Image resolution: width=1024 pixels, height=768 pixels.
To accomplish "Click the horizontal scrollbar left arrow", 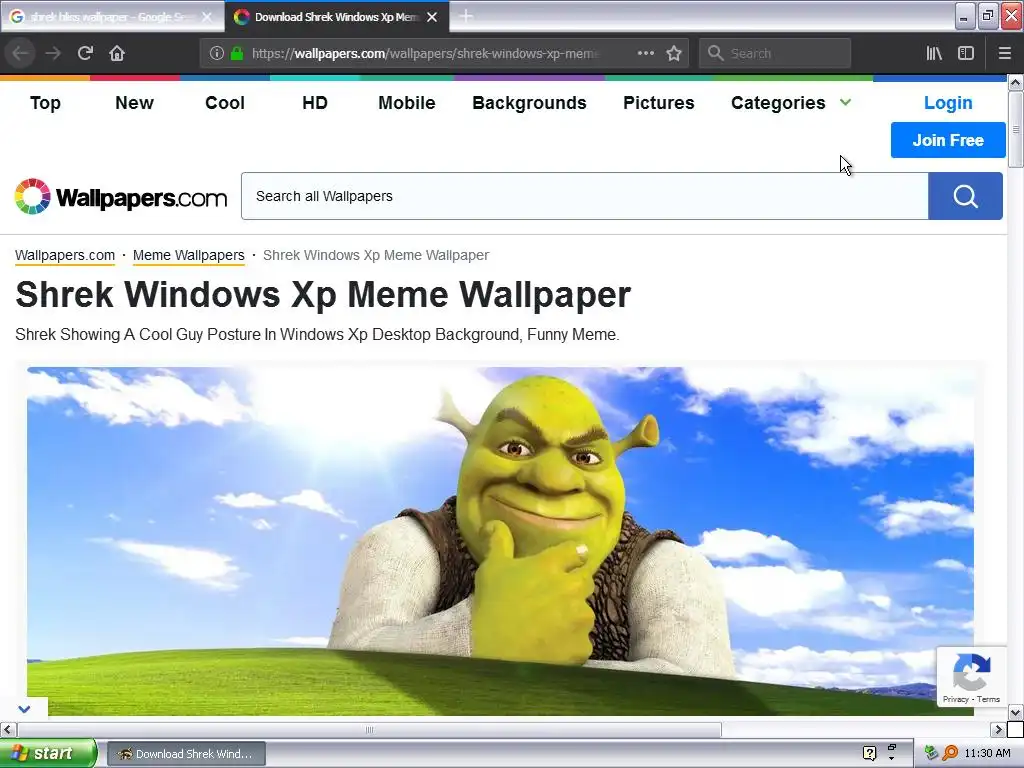I will pos(8,729).
